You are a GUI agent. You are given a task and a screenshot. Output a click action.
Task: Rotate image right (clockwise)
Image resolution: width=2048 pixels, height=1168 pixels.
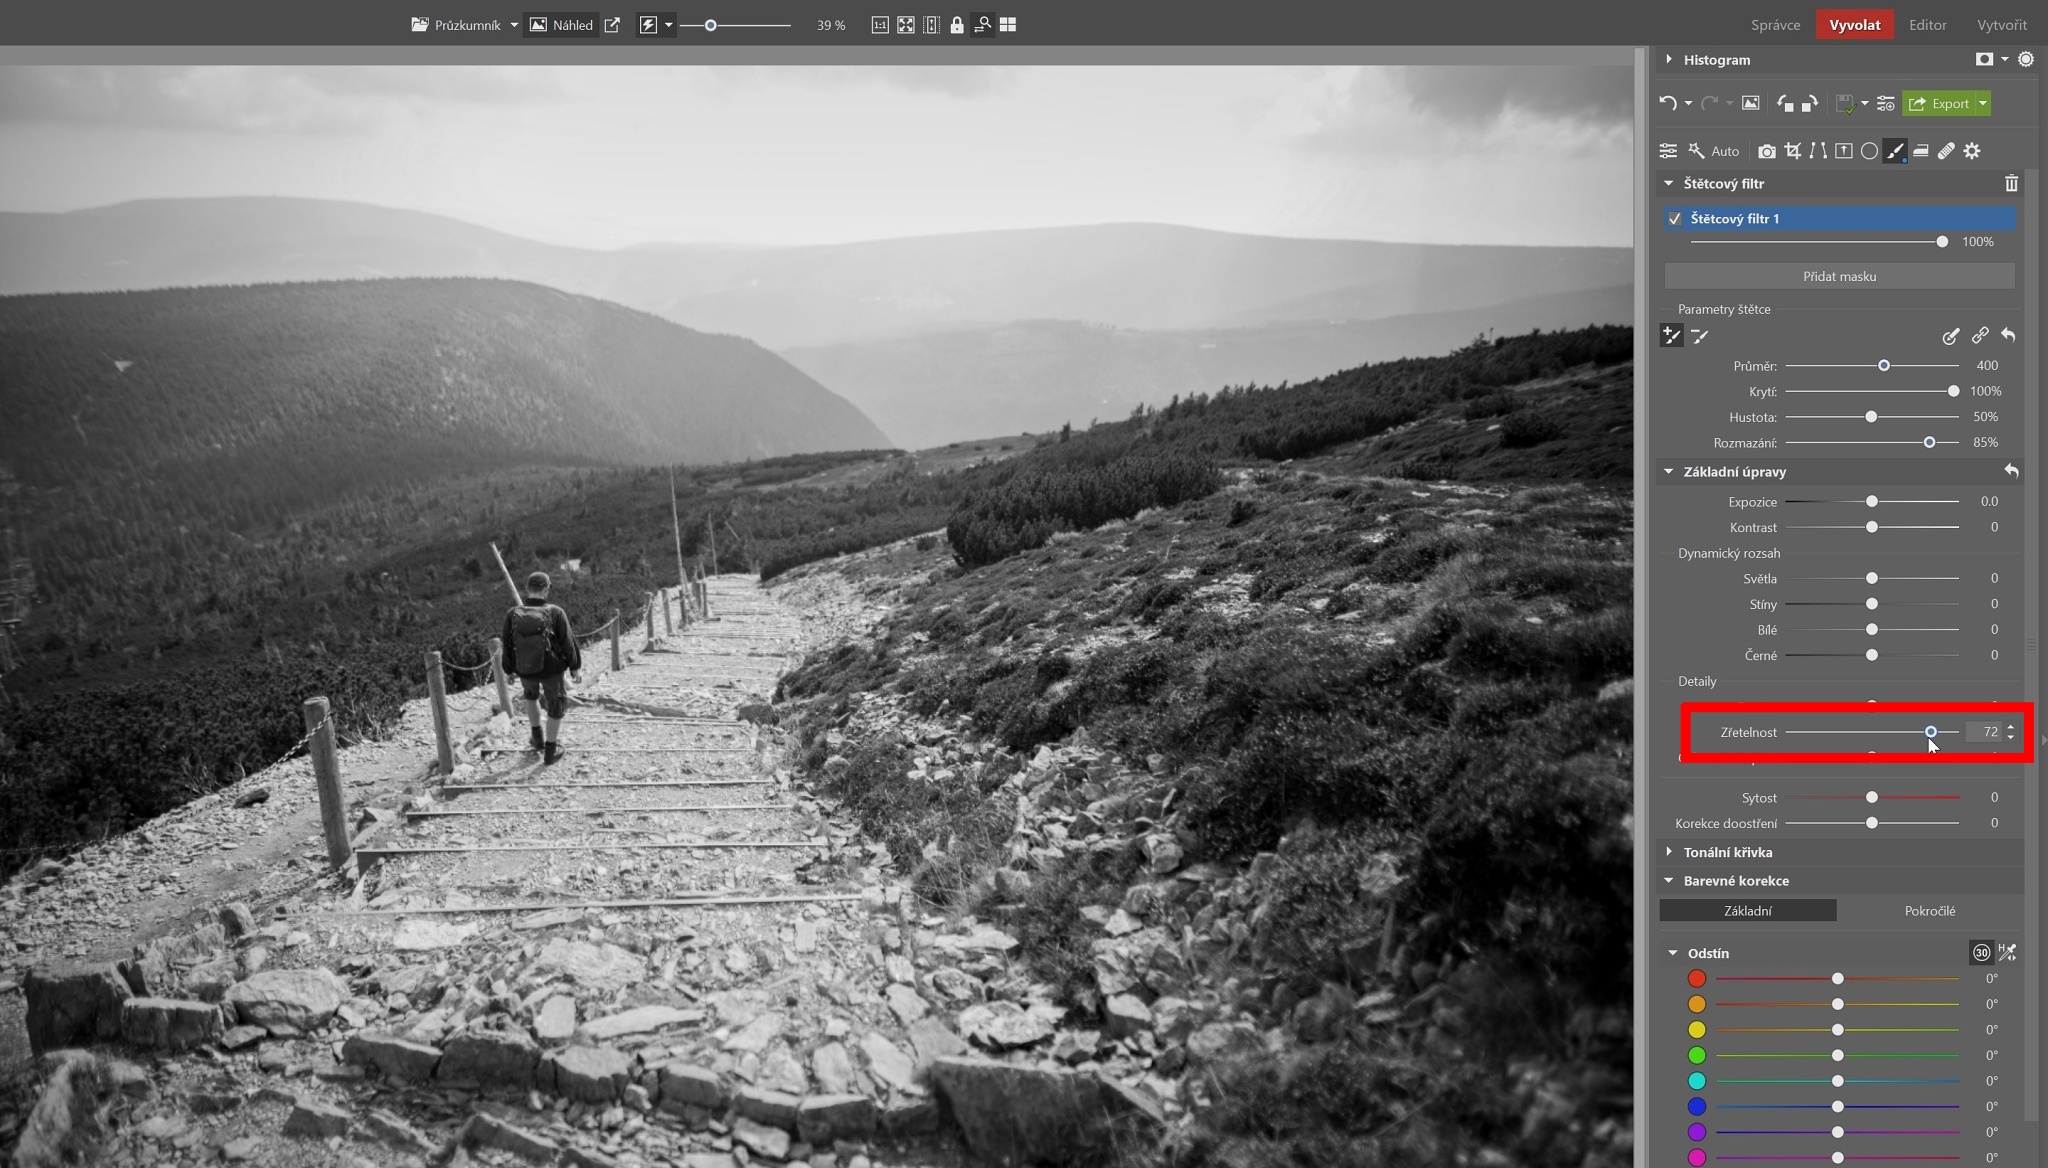point(1810,103)
